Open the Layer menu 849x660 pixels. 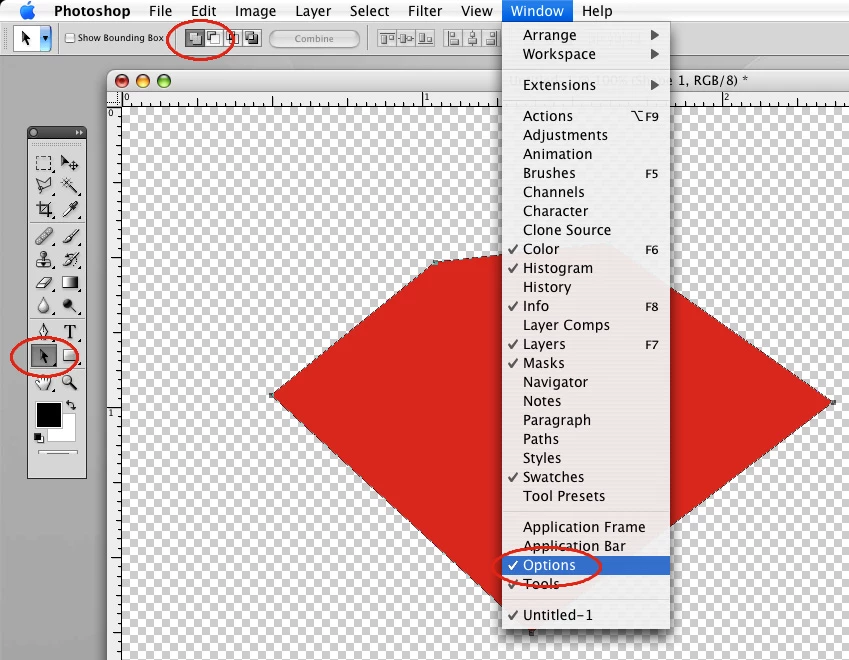coord(313,11)
